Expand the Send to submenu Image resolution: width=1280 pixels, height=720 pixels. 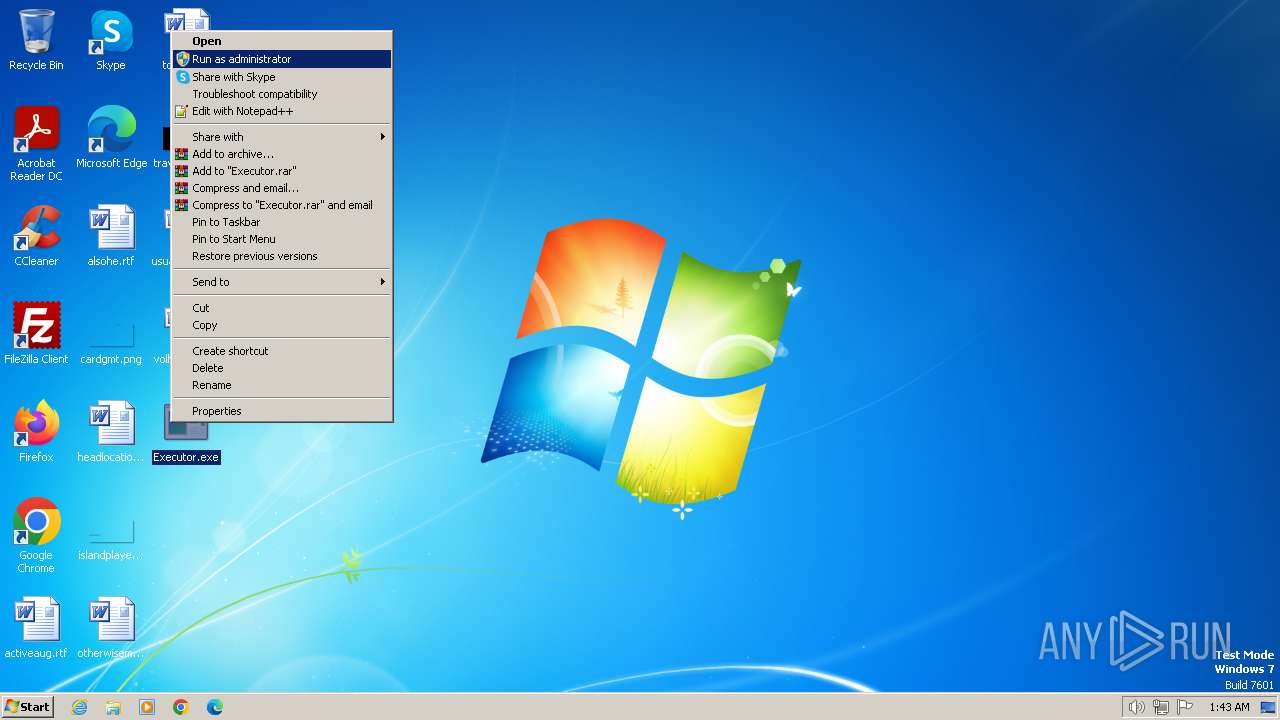tap(282, 282)
